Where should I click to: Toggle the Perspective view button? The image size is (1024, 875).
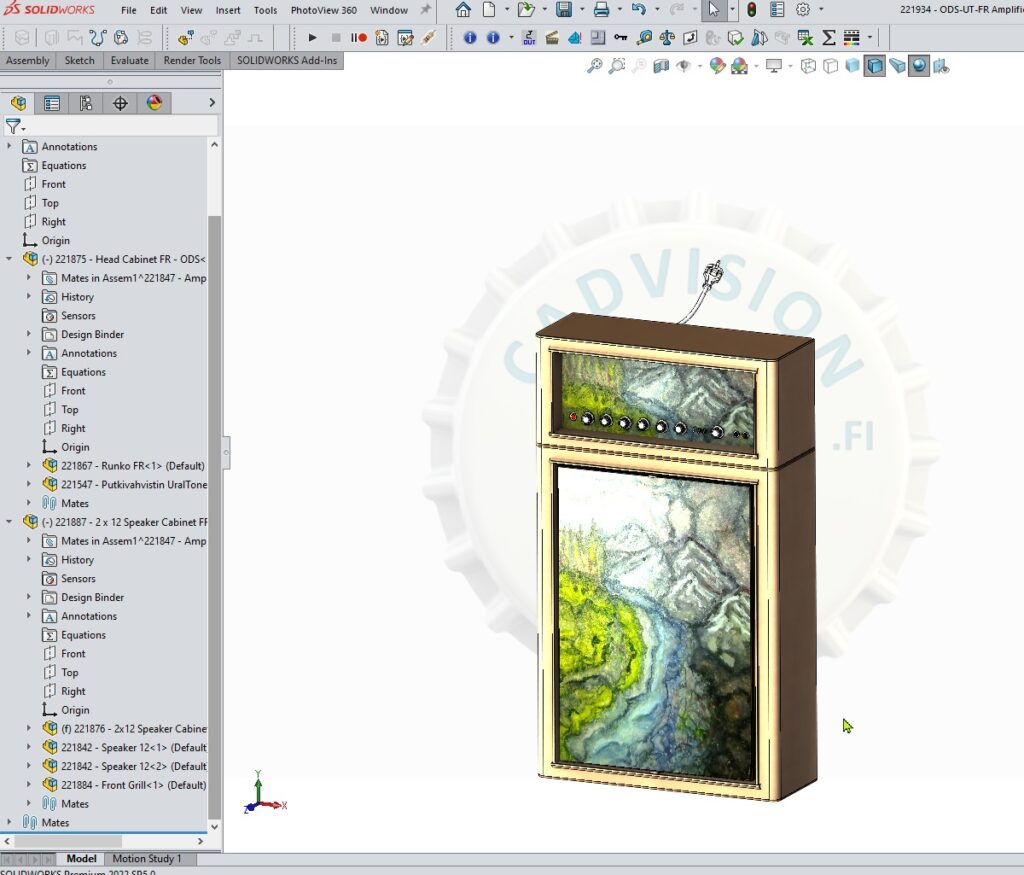(x=897, y=66)
